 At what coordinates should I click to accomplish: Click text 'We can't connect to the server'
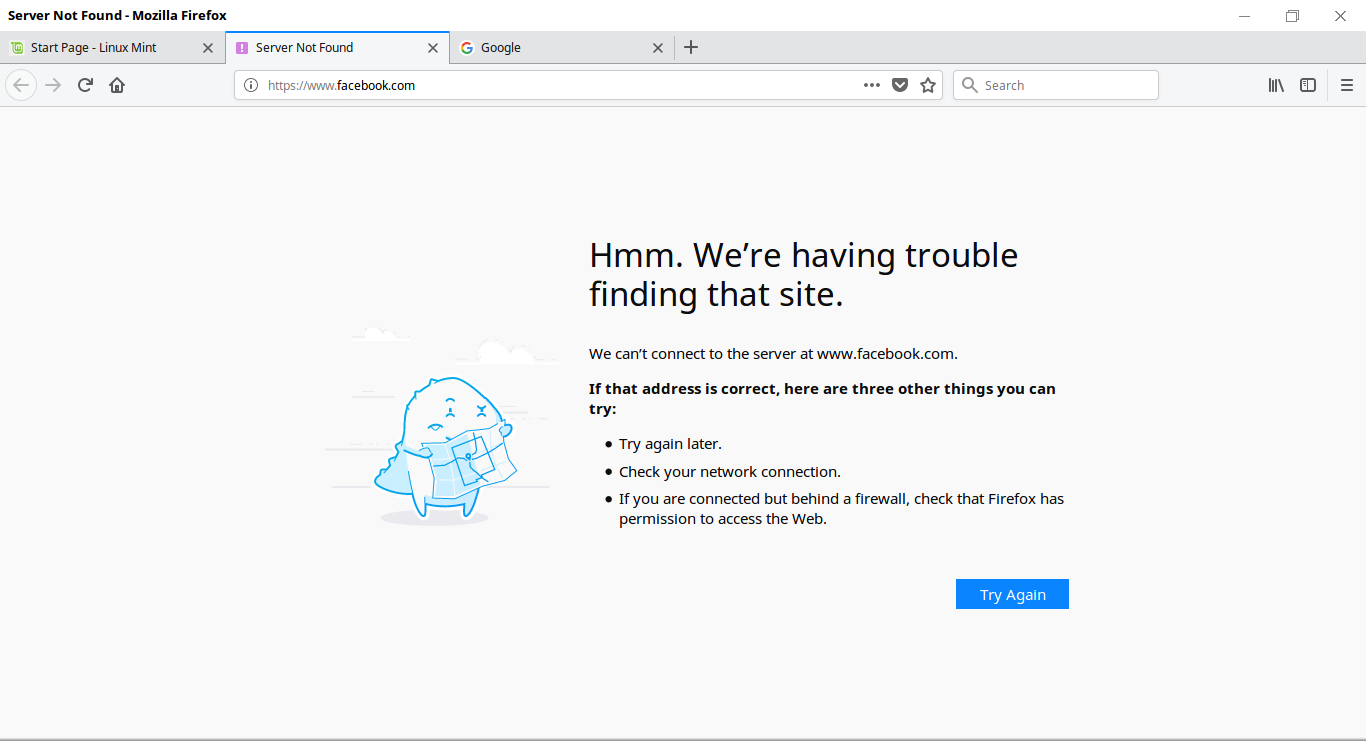(773, 353)
